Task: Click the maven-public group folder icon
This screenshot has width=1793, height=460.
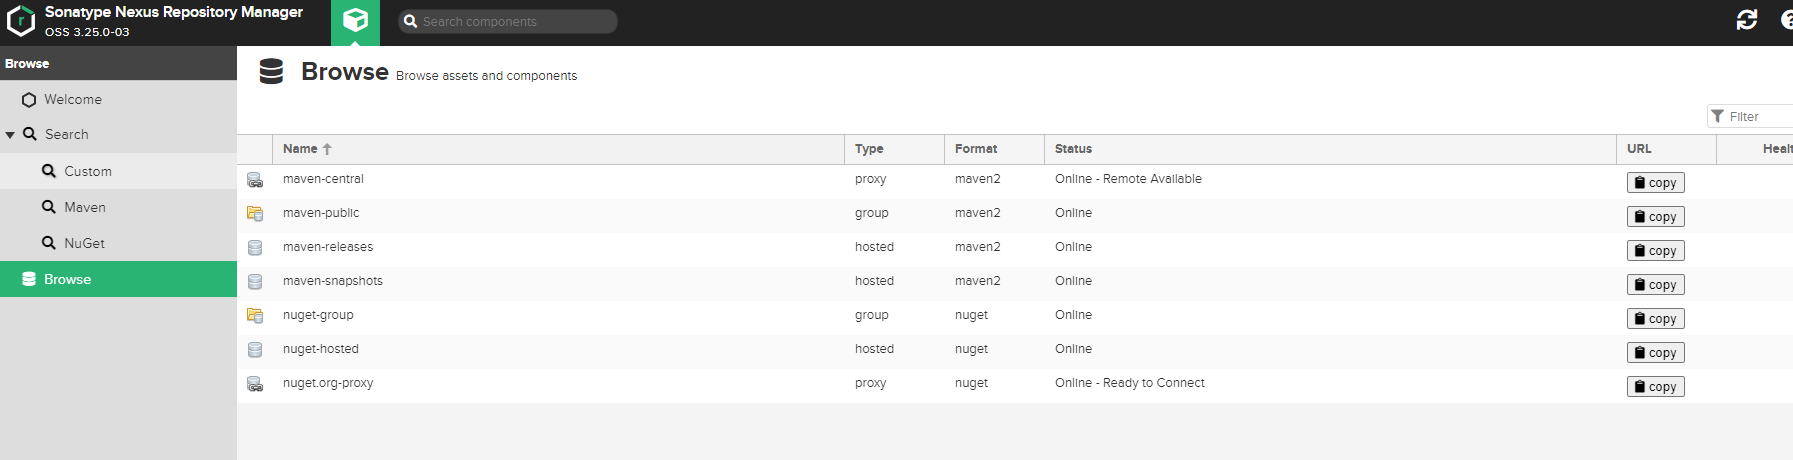Action: click(x=255, y=214)
